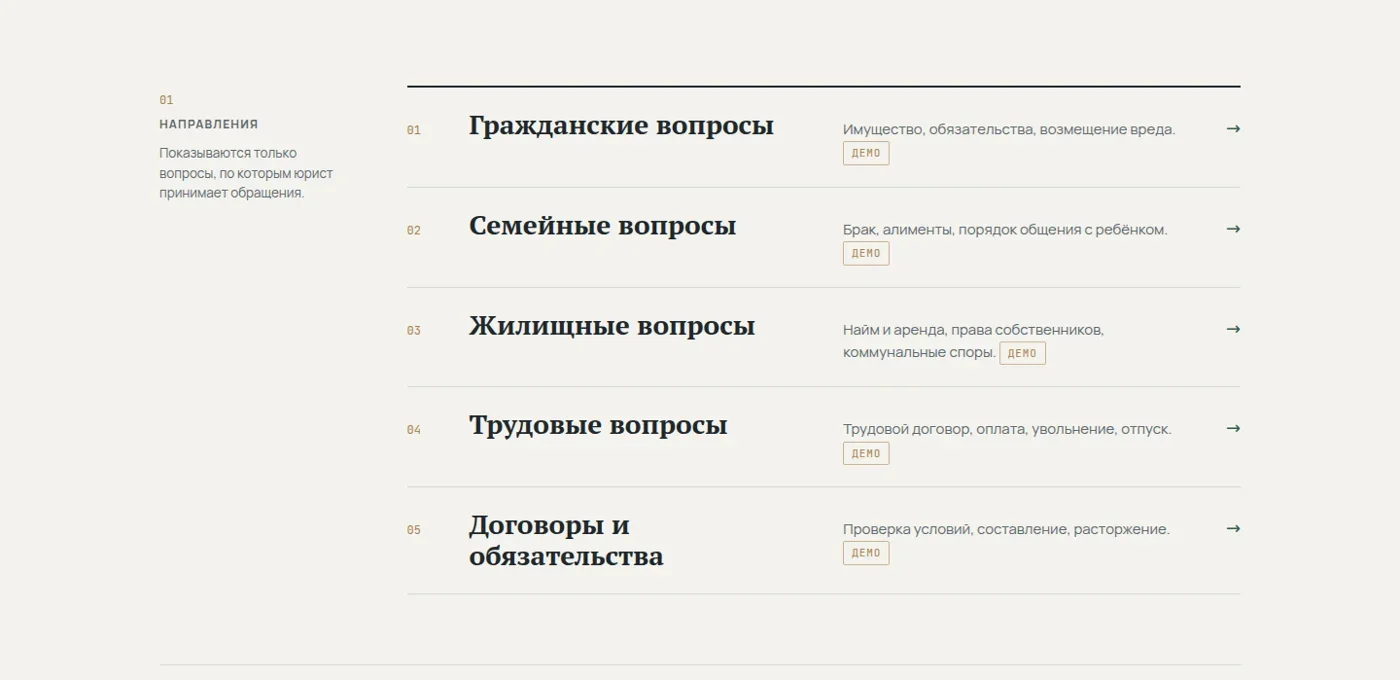Click the ДЕМО badge after коммунальные споры

1022,353
